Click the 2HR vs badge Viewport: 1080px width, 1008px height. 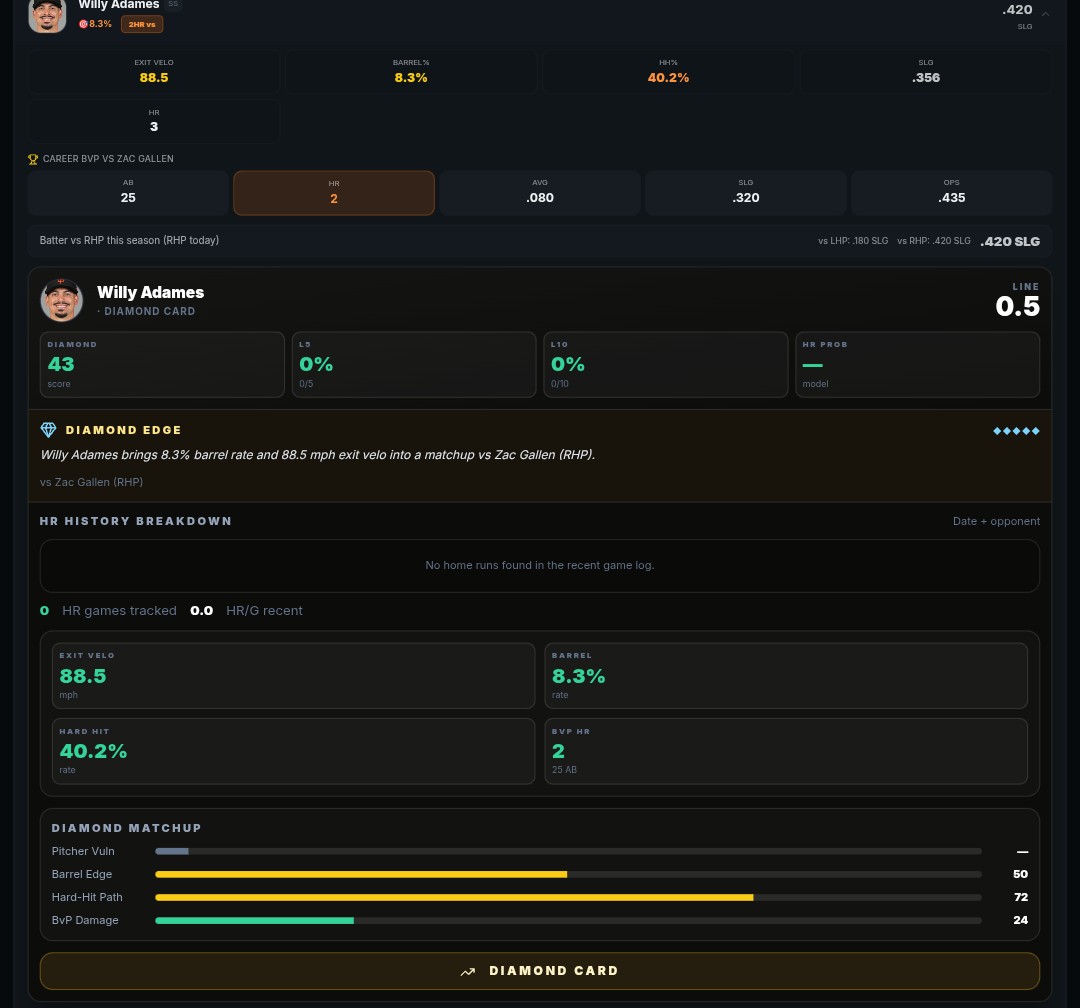142,24
